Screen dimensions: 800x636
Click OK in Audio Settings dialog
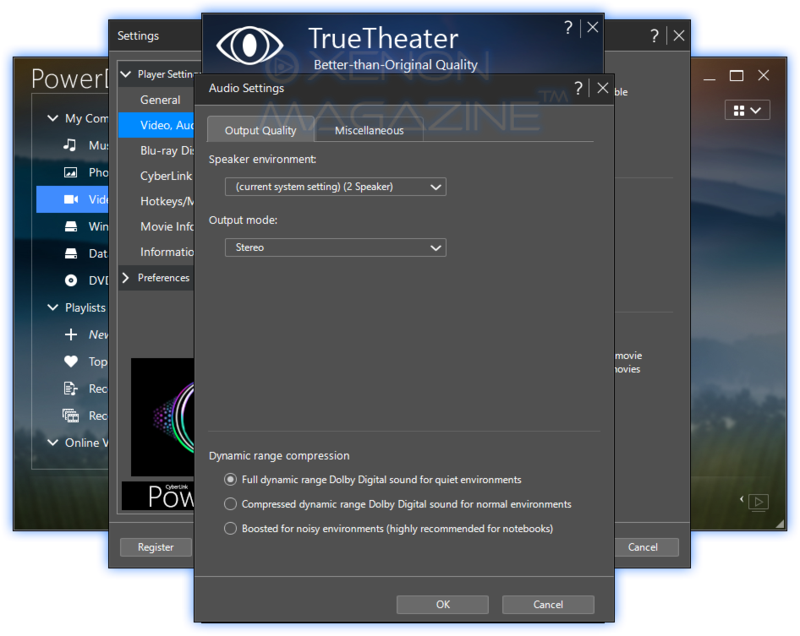pos(442,605)
